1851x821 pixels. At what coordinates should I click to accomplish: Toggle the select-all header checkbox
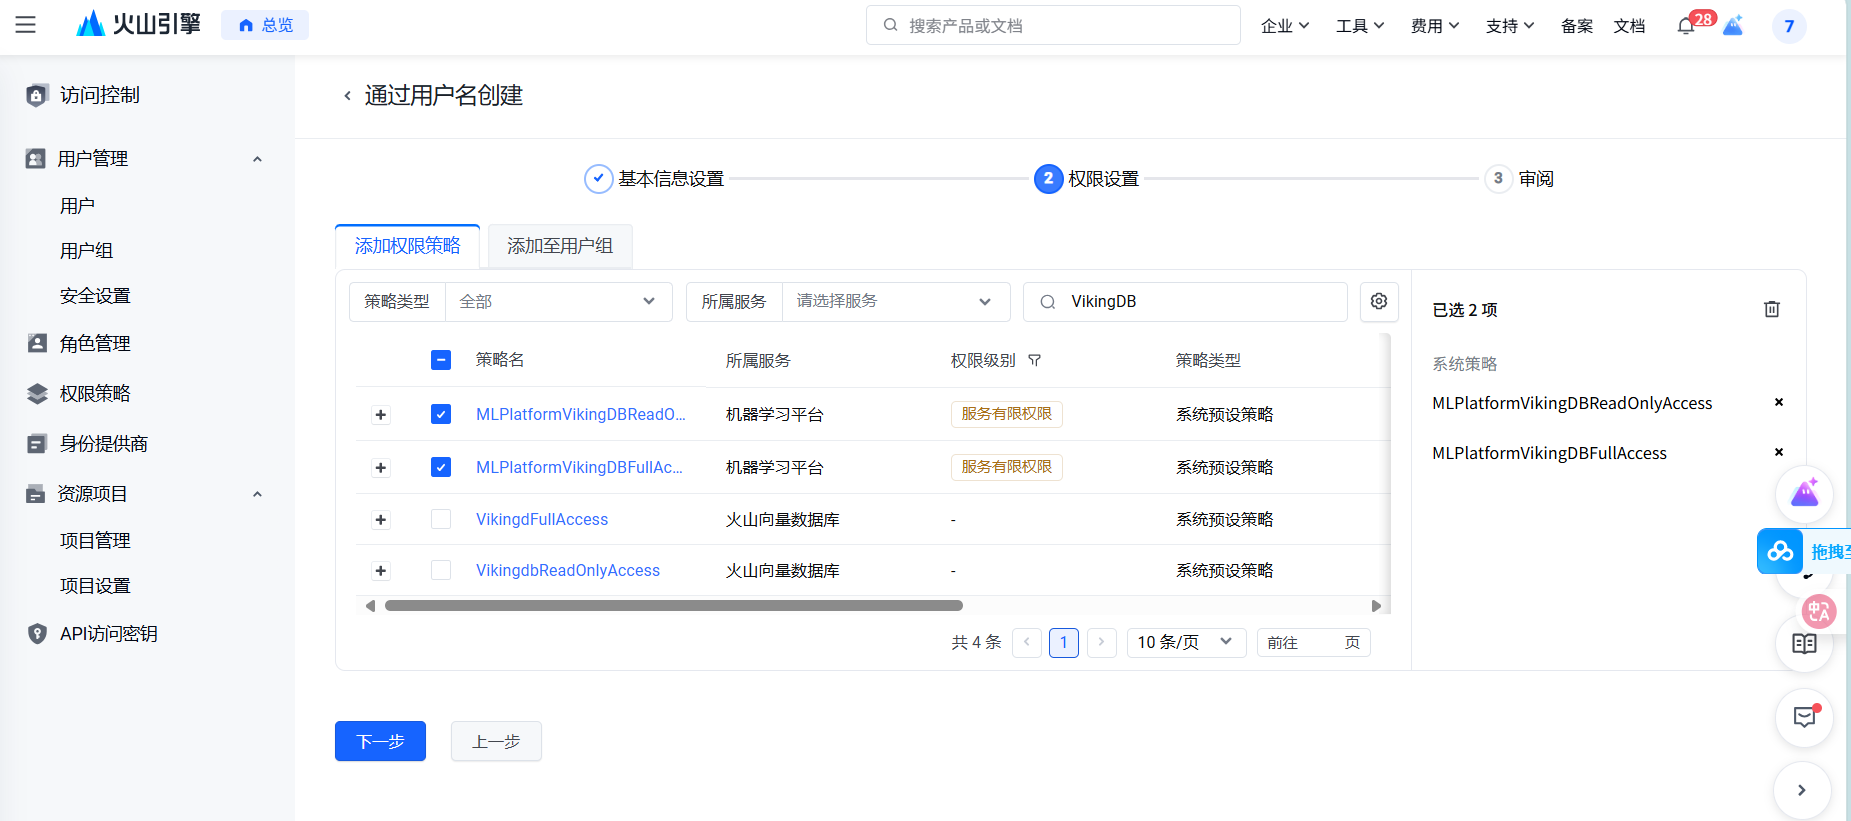click(x=441, y=360)
